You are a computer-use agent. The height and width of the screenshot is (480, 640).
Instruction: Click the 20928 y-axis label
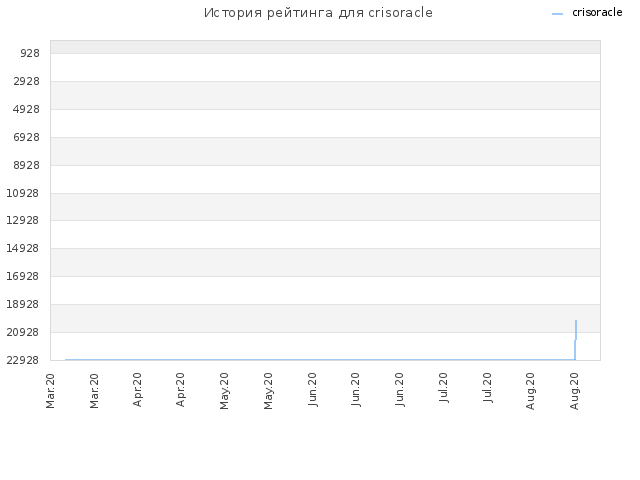click(x=23, y=332)
